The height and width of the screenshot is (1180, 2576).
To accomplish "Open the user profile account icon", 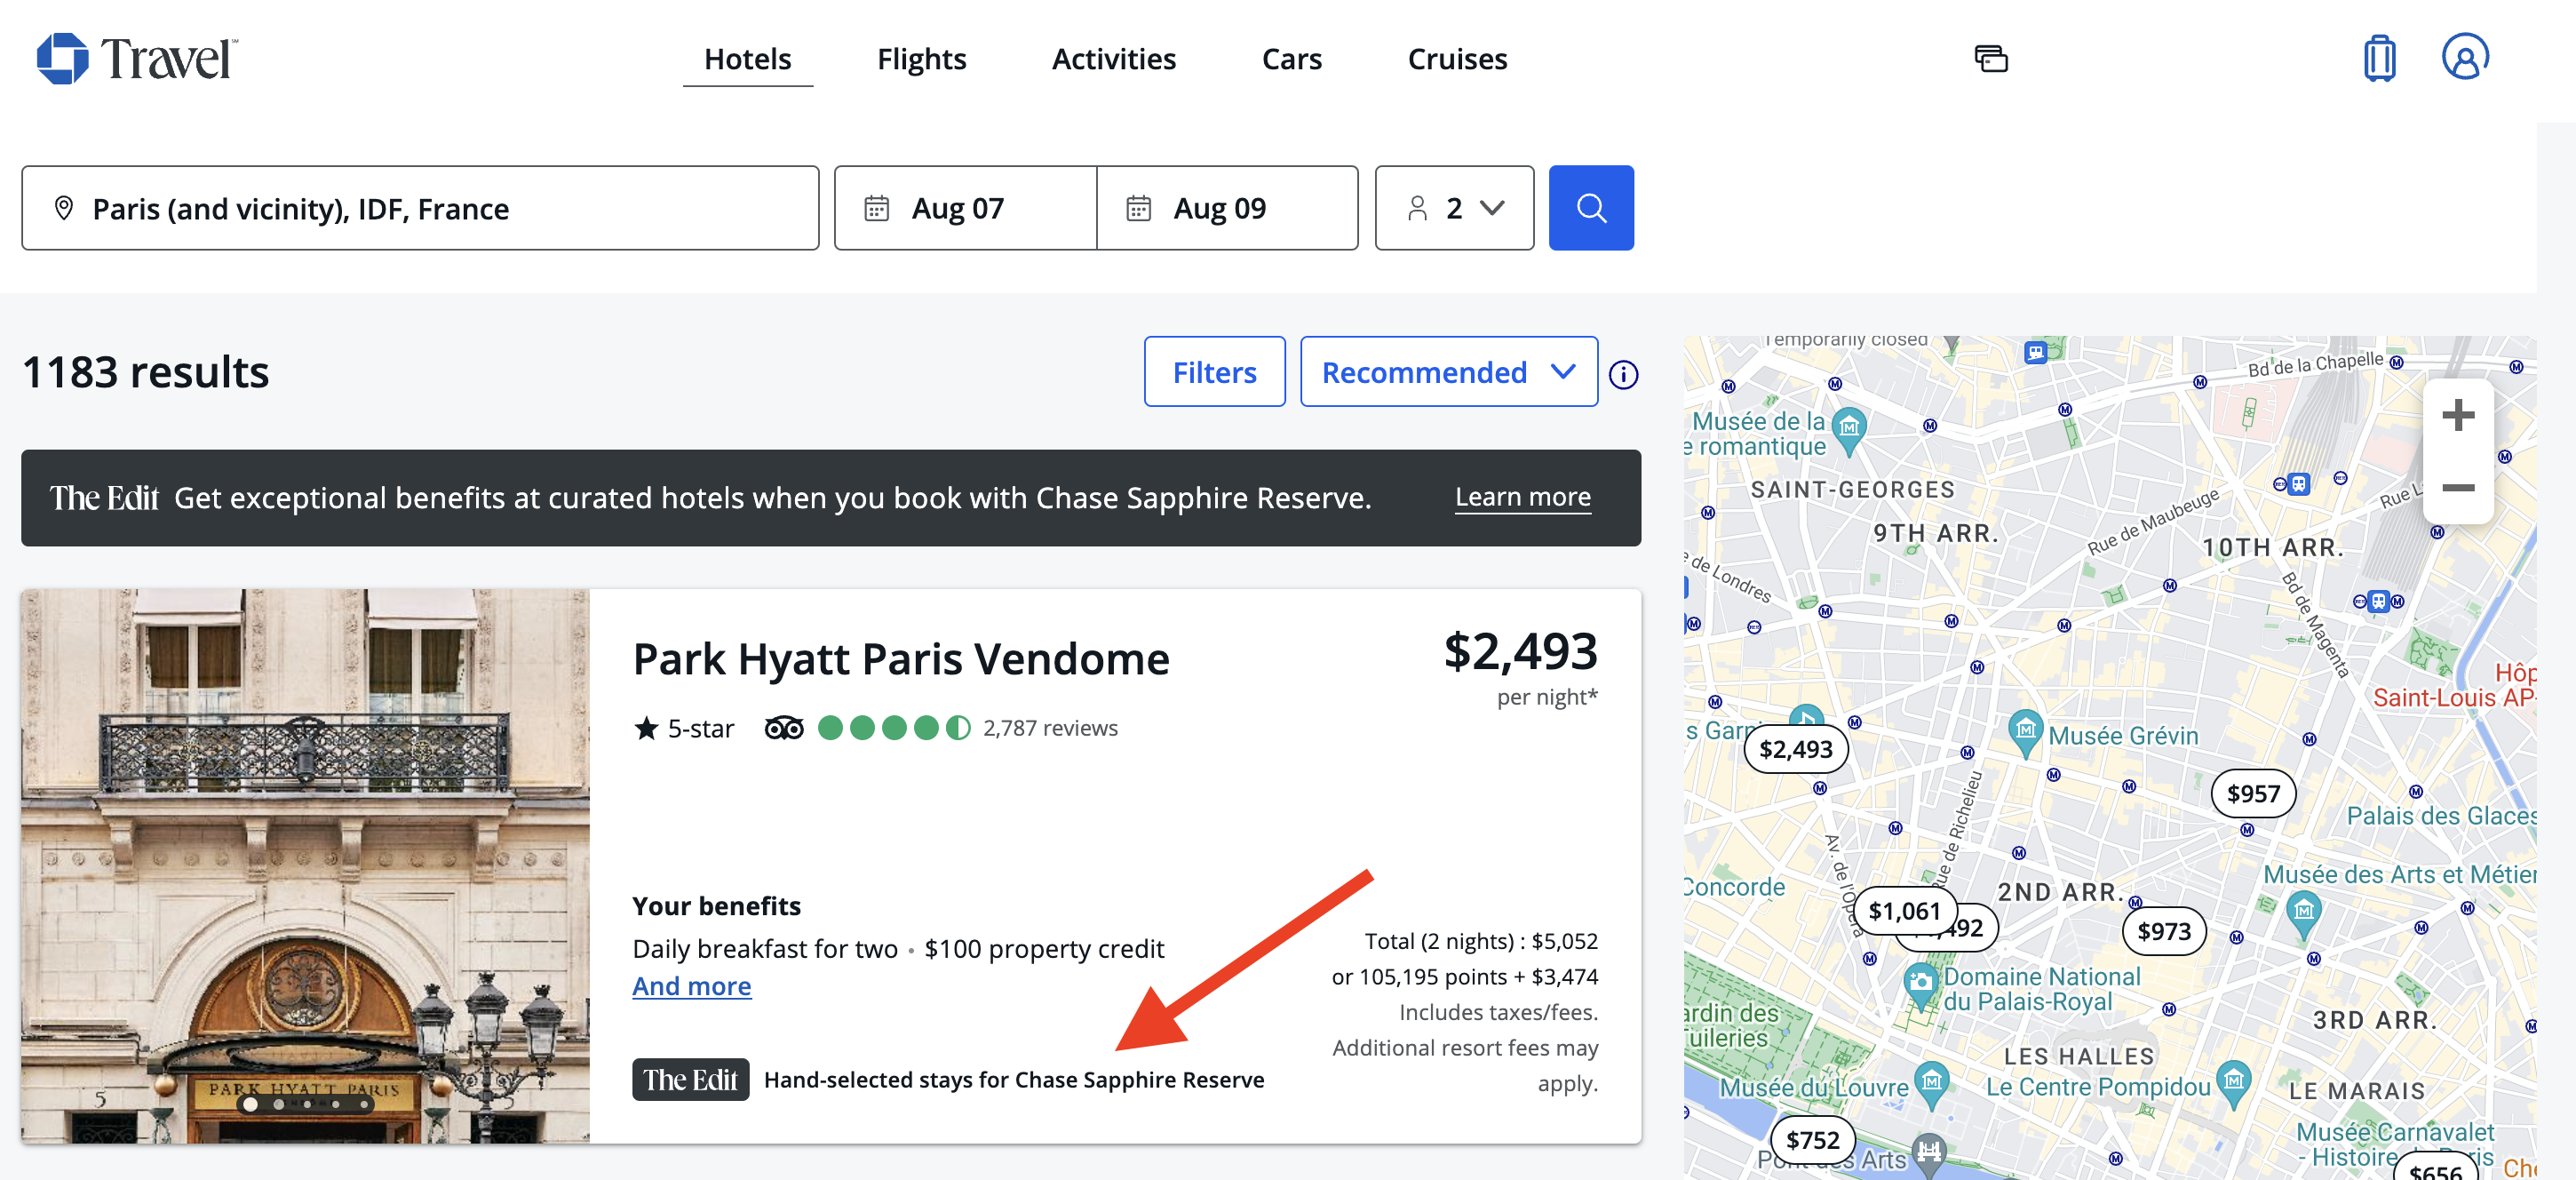I will pyautogui.click(x=2464, y=57).
